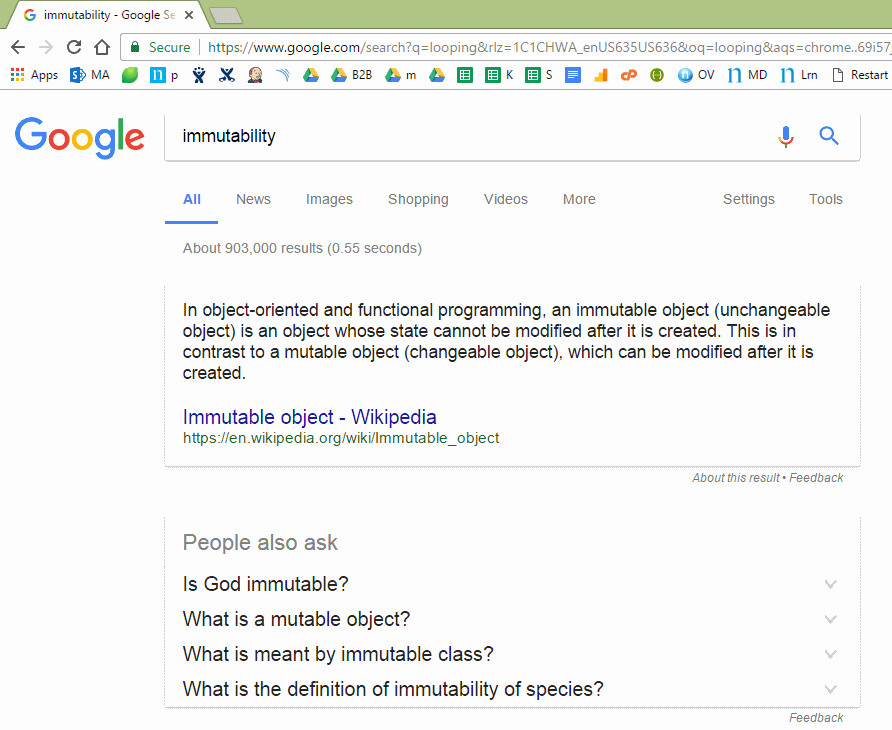Open the B2B Google Drive bookmark
The image size is (892, 730).
[352, 75]
